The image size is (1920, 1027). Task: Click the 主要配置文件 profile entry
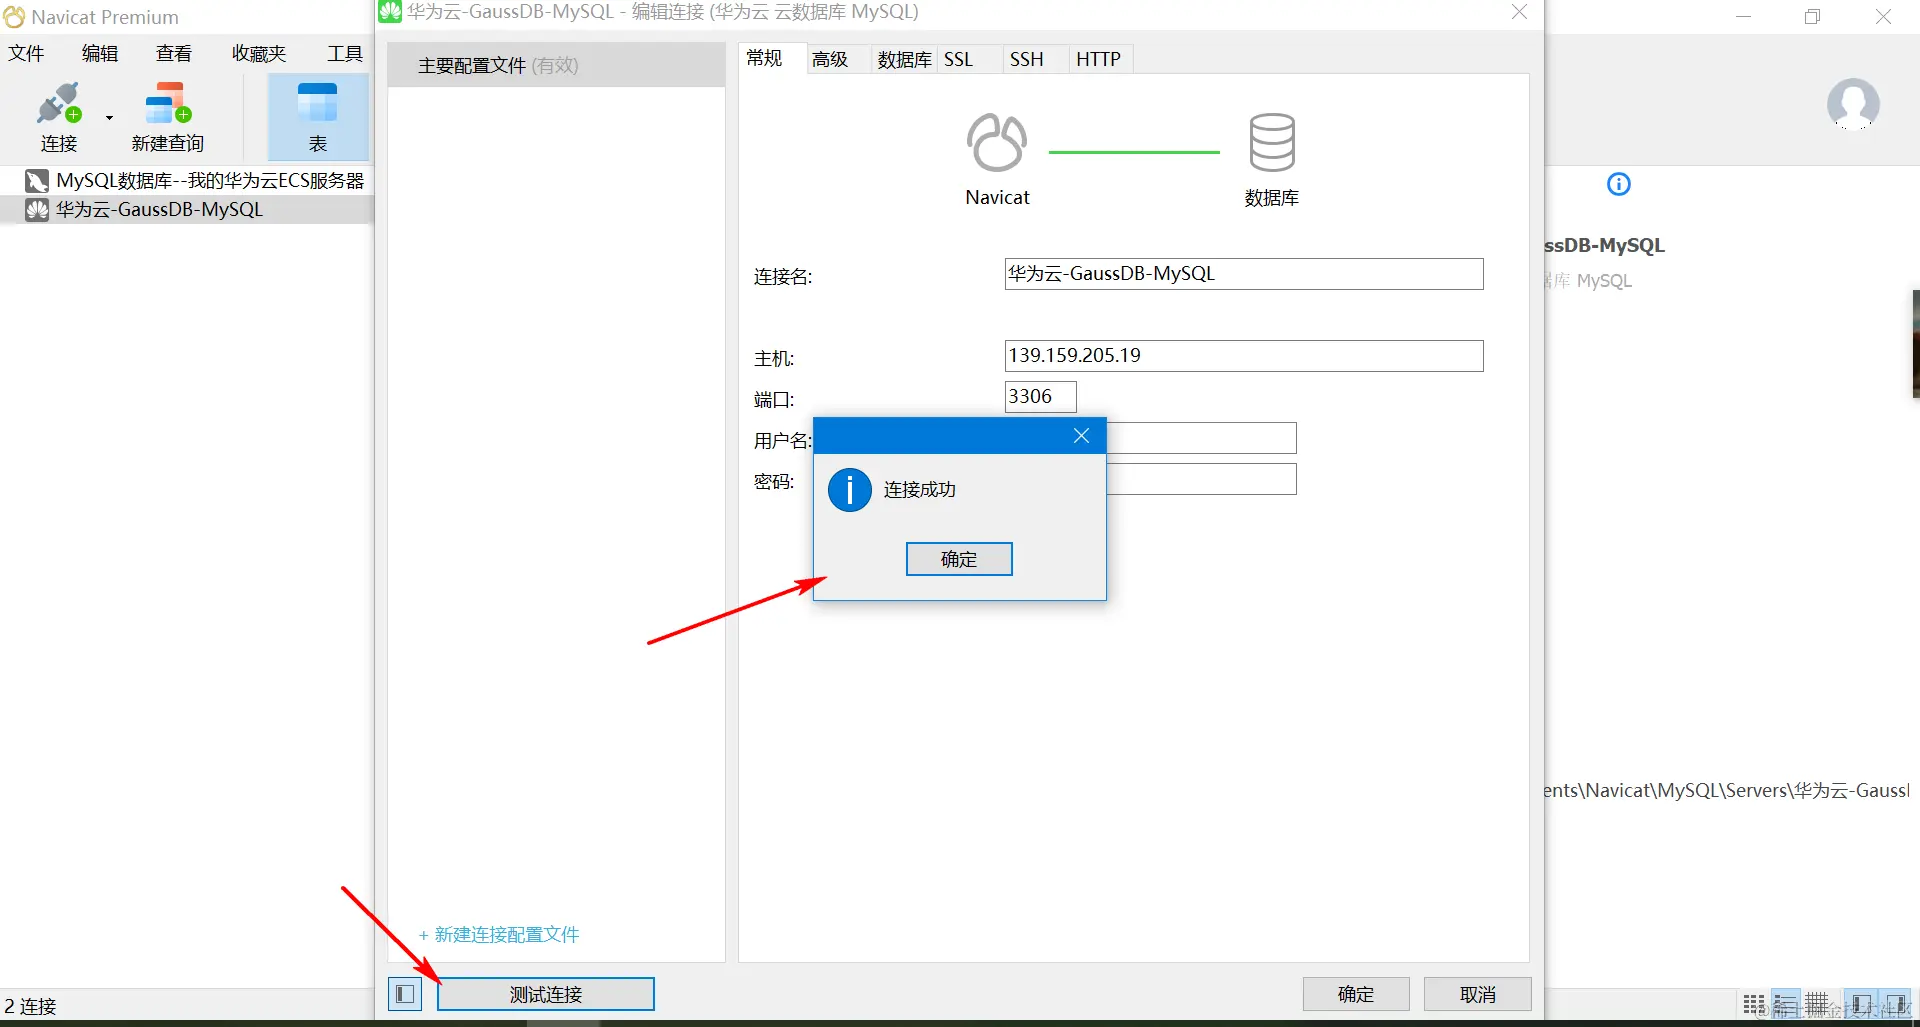[x=556, y=66]
